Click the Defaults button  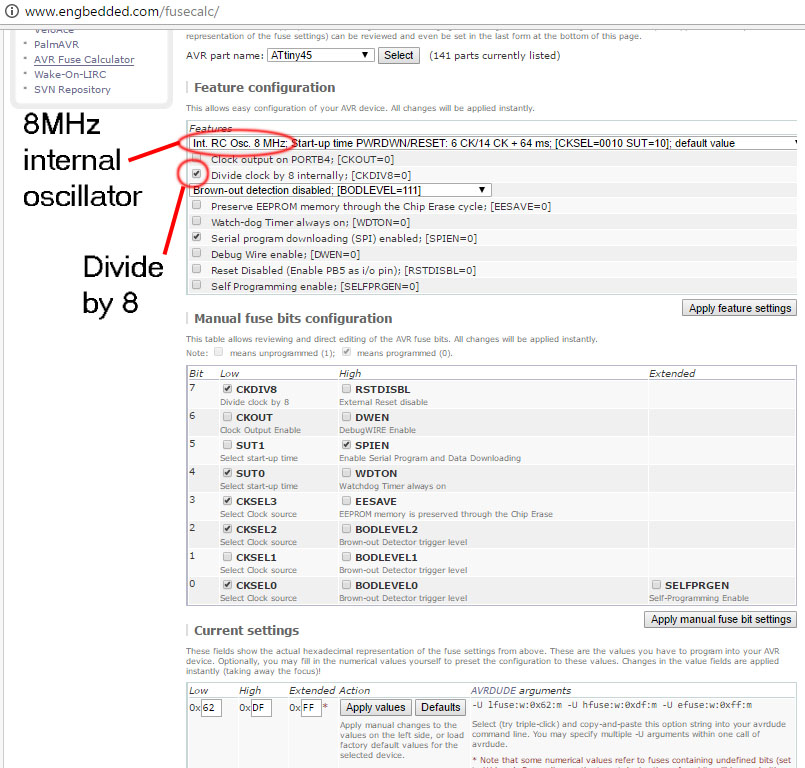tap(440, 707)
